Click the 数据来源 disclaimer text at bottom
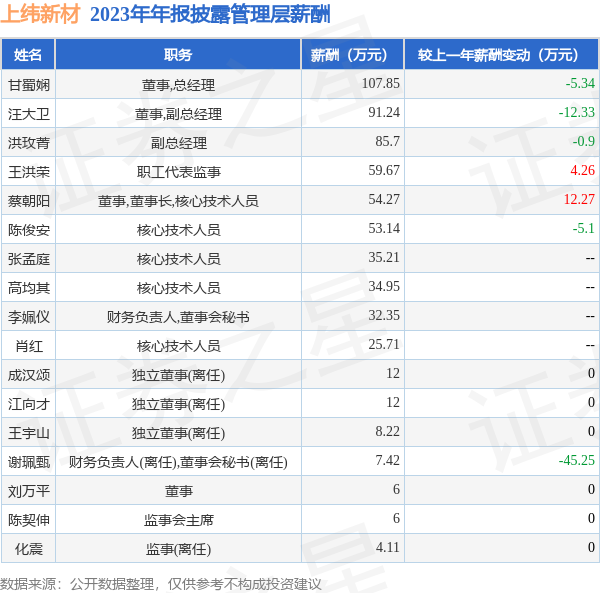The width and height of the screenshot is (600, 593). point(160,584)
